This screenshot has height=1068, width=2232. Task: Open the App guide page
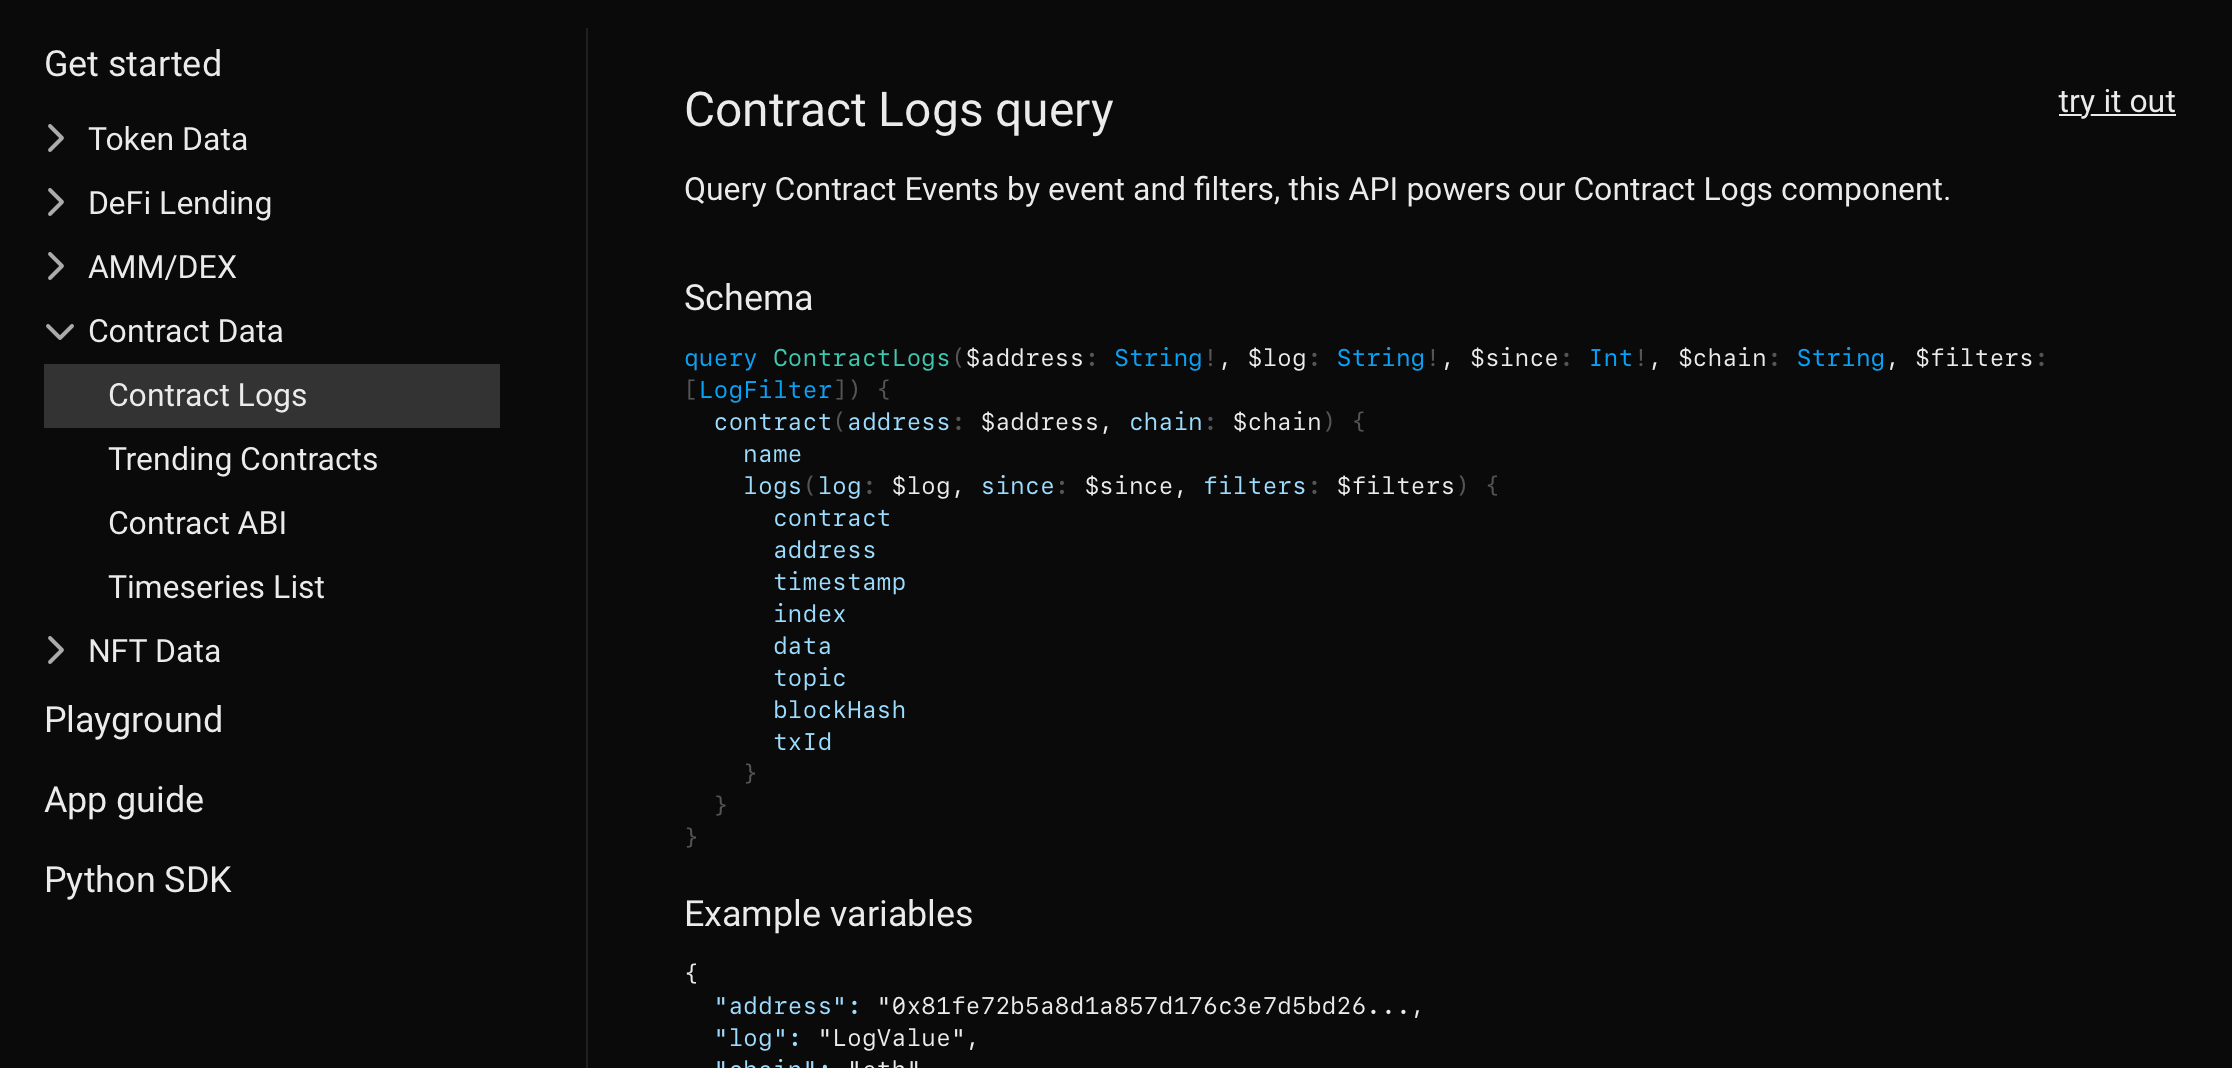pyautogui.click(x=124, y=800)
